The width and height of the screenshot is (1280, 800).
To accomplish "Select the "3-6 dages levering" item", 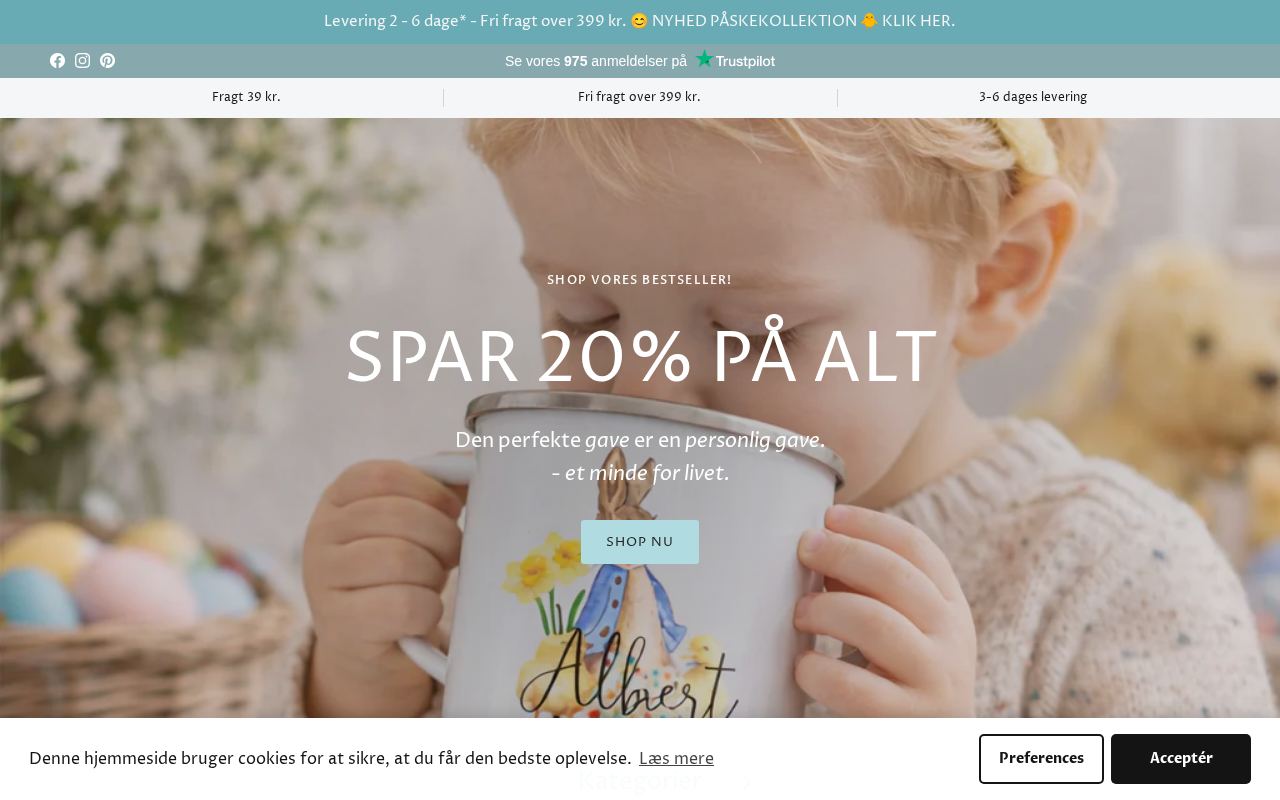I will (1033, 97).
